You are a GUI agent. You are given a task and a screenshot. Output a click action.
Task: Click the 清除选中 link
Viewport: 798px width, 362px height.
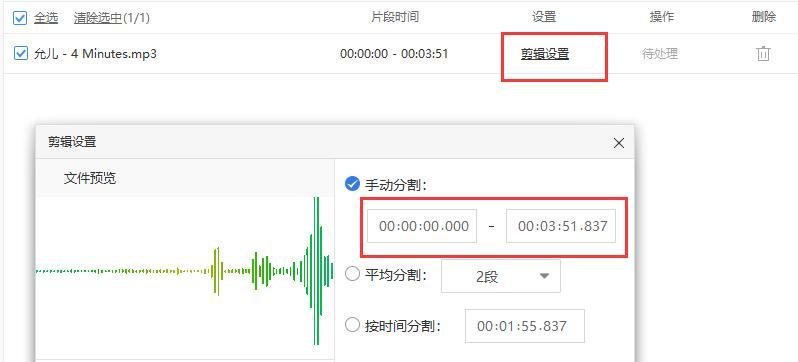pos(98,18)
